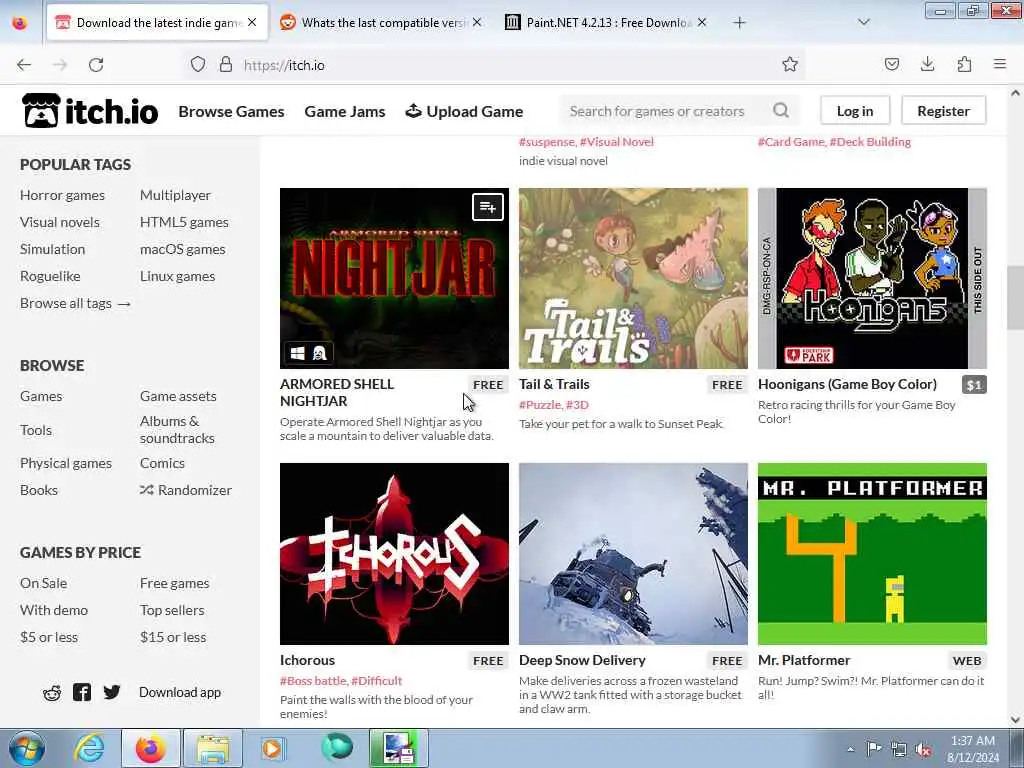Click the Linux platform icon on Nightjar thumbnail
This screenshot has height=768, width=1024.
[x=319, y=353]
